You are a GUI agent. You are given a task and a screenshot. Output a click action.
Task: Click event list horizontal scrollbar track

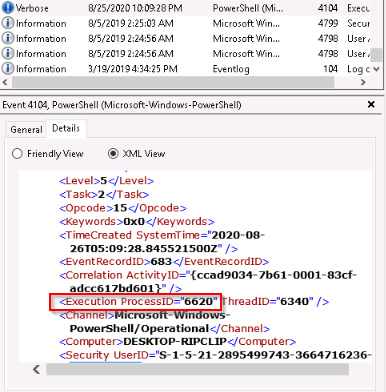173,82
